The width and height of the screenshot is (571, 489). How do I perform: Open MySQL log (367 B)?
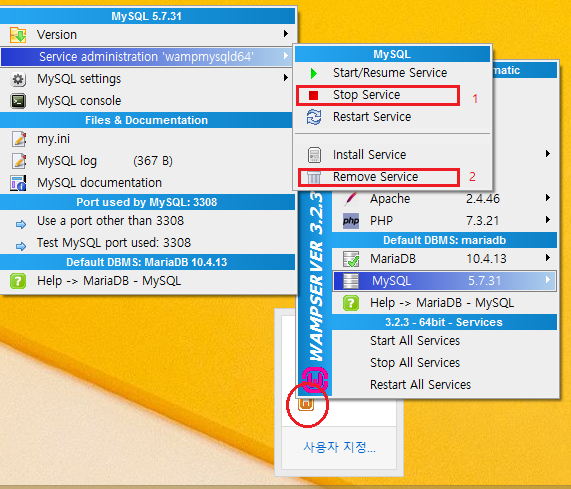tap(147, 161)
